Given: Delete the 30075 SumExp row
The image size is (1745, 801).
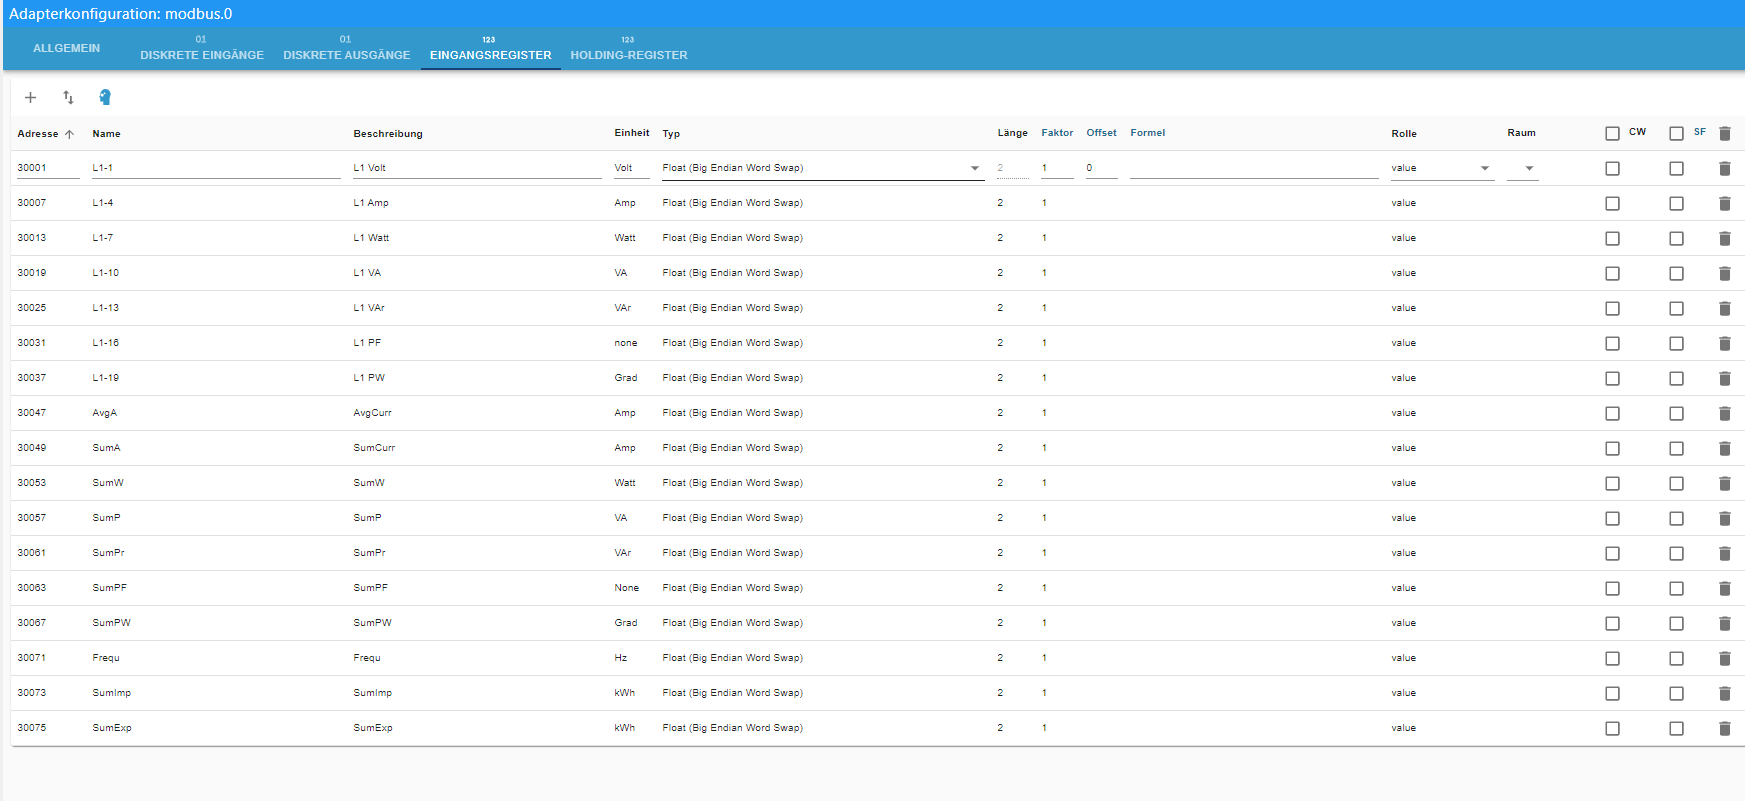Looking at the screenshot, I should tap(1725, 728).
